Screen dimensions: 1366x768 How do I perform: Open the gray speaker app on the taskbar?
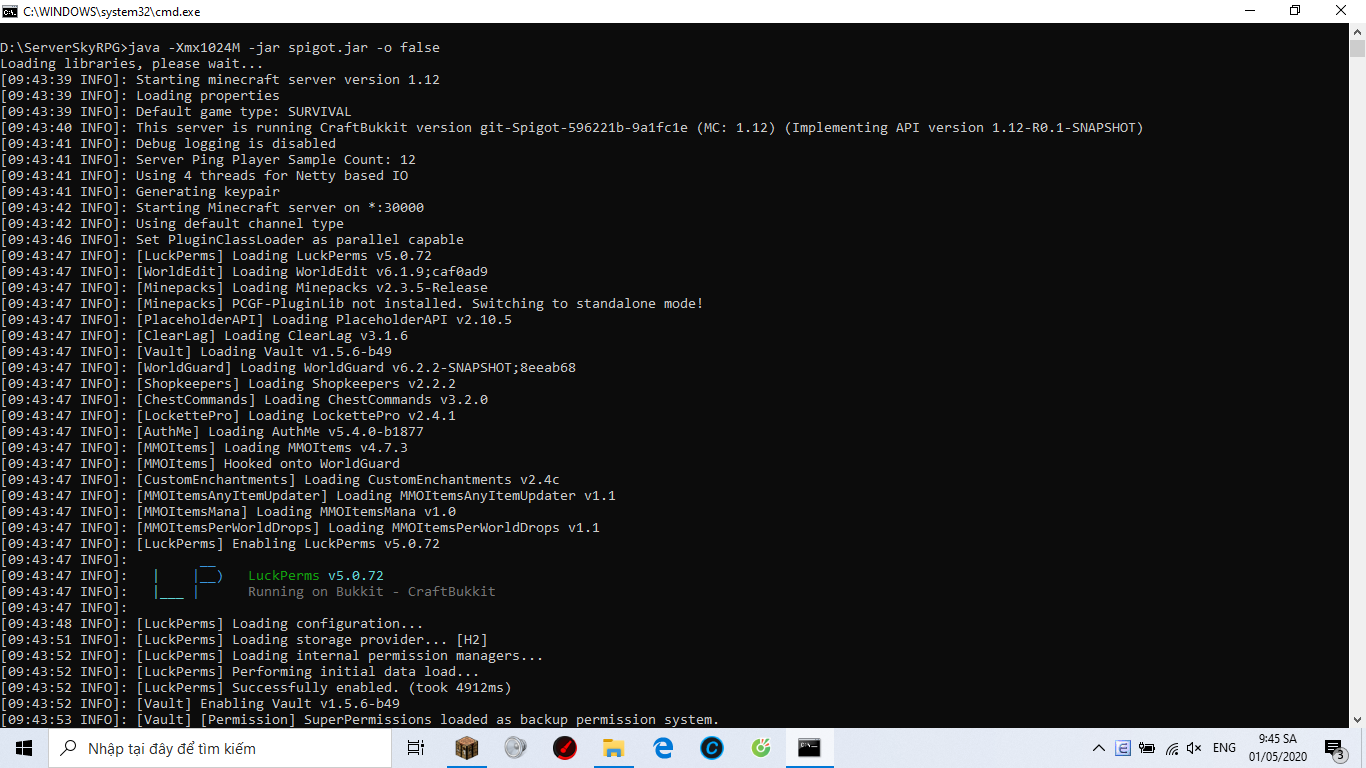click(515, 748)
